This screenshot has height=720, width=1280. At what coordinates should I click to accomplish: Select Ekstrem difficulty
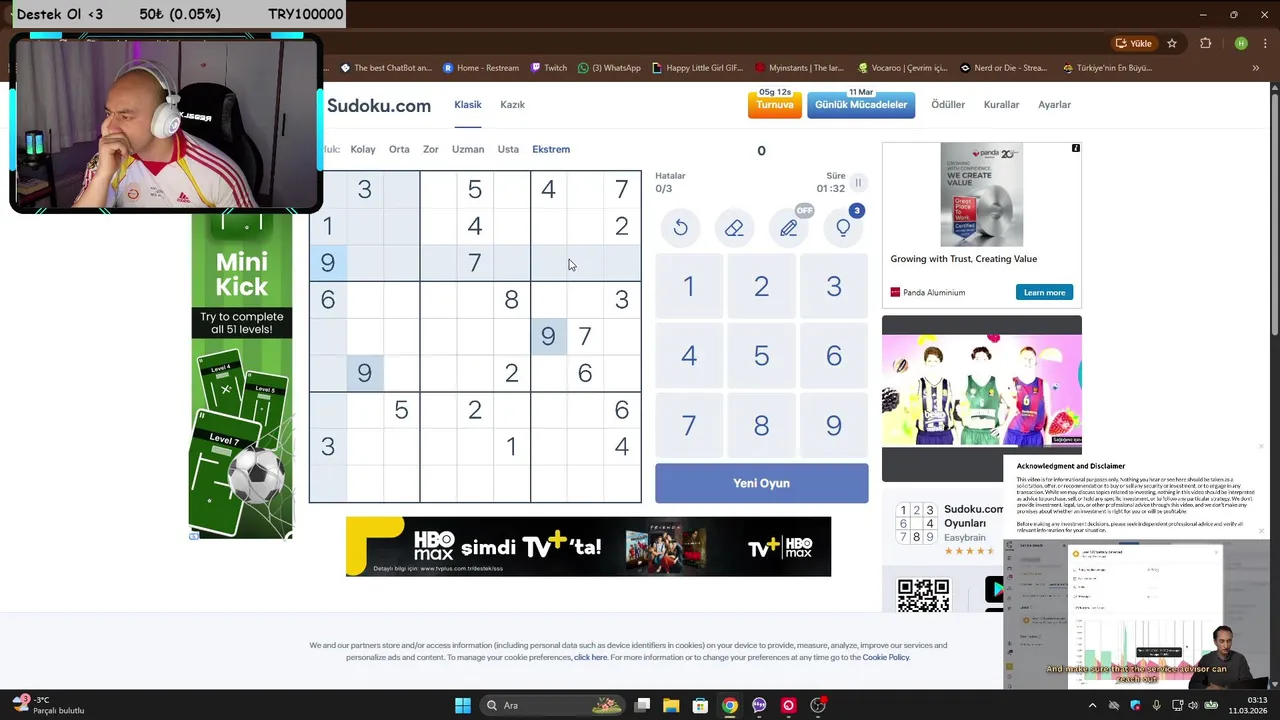coord(551,149)
